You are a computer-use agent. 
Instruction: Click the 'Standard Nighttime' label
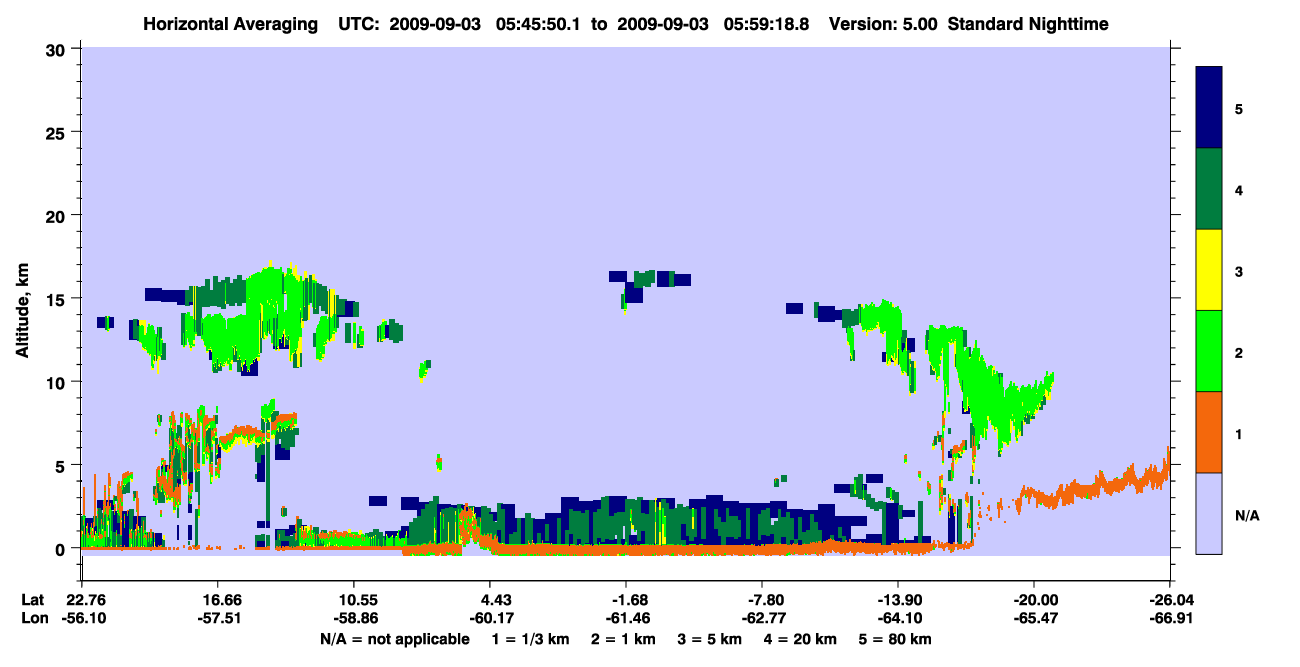tap(1029, 23)
